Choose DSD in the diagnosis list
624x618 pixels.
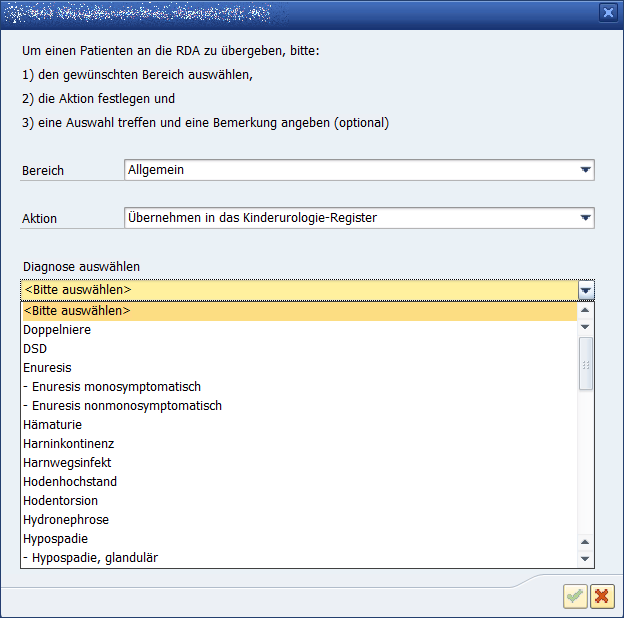click(x=36, y=349)
